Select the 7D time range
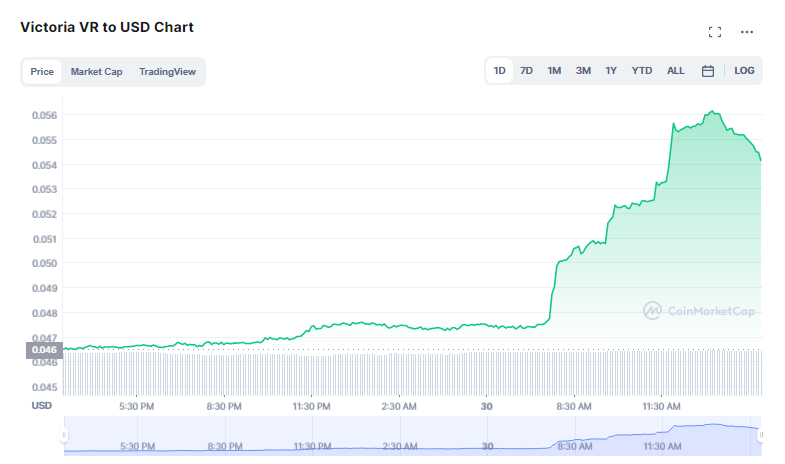The height and width of the screenshot is (464, 785). pos(526,71)
